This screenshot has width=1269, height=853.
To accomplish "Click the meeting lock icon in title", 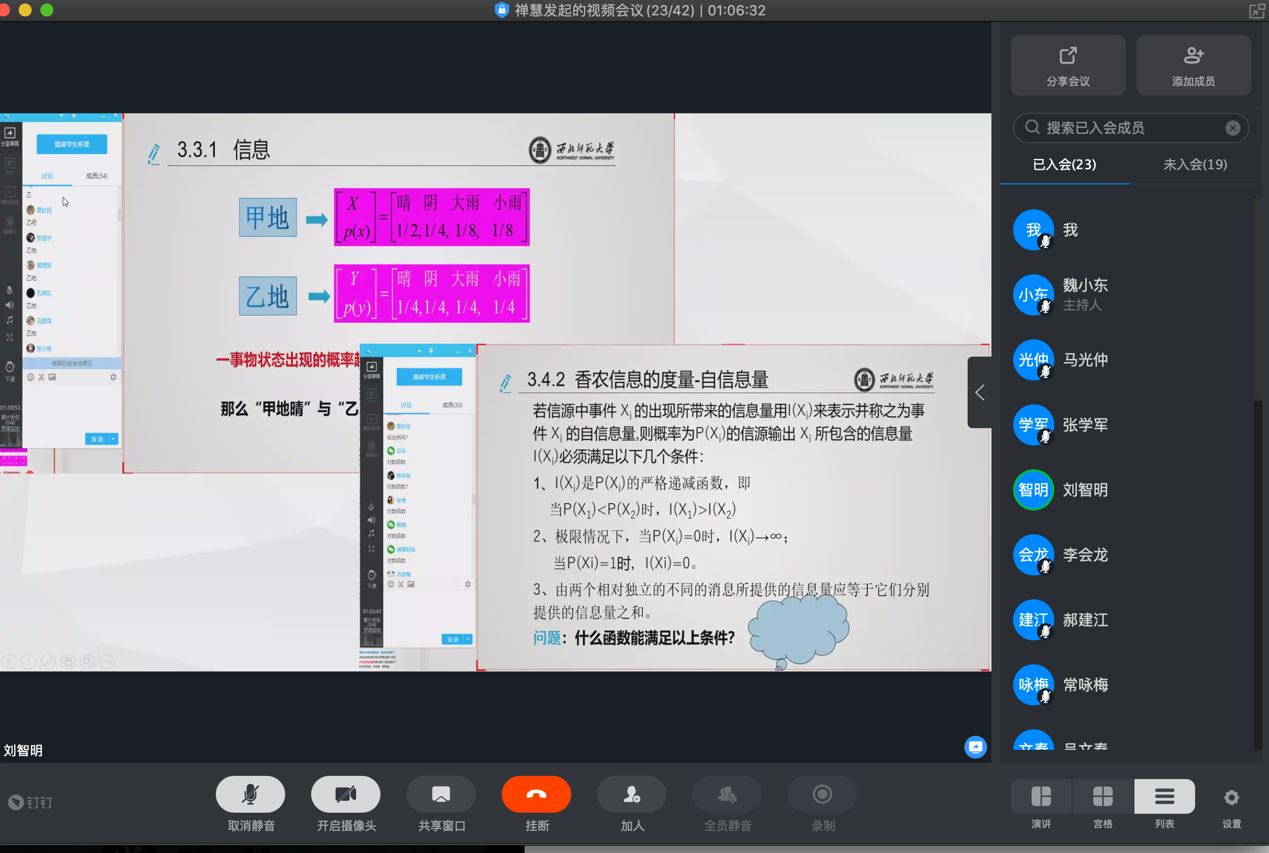I will [x=502, y=10].
